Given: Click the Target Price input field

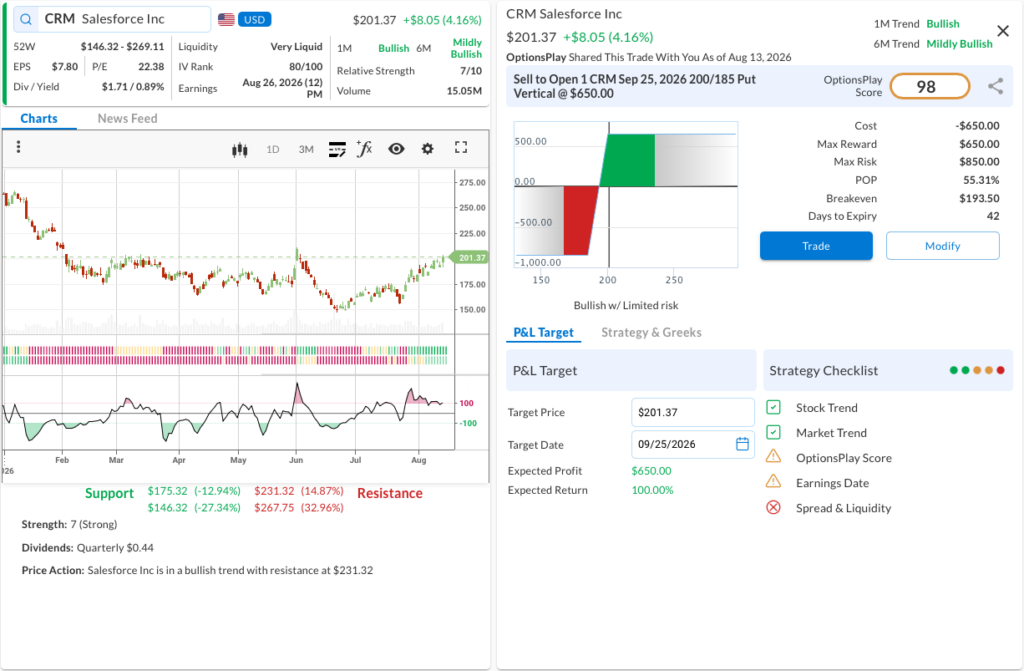Looking at the screenshot, I should point(693,412).
